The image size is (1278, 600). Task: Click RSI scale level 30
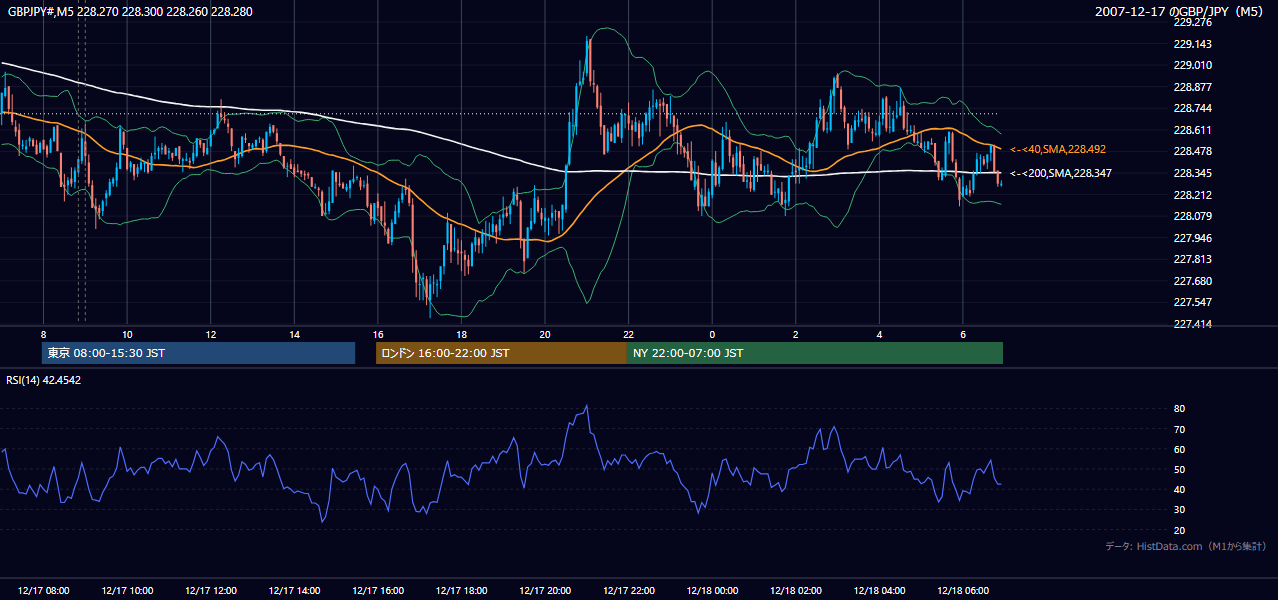(x=1179, y=510)
